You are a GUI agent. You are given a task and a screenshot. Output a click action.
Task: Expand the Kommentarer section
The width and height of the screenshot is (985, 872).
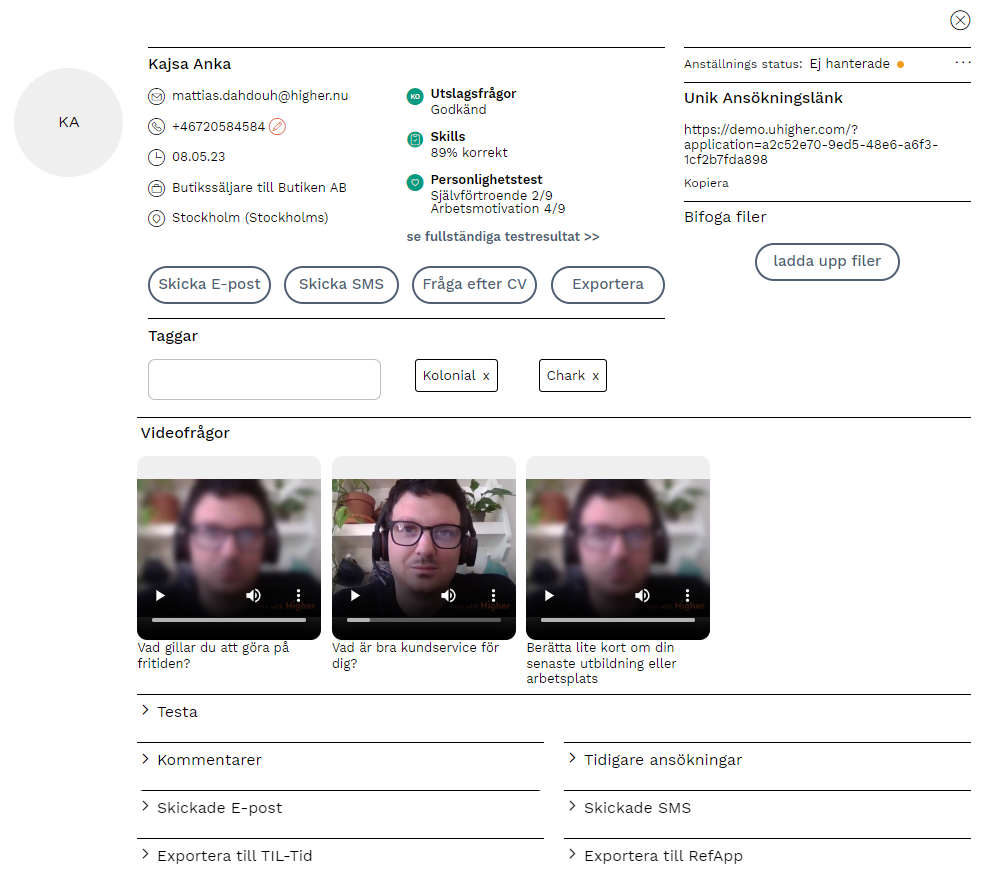[209, 760]
